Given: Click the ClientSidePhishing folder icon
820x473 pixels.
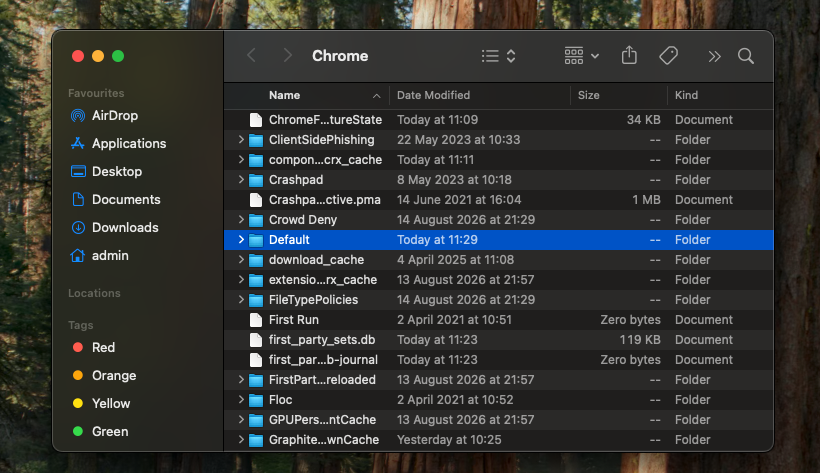Looking at the screenshot, I should tap(256, 140).
